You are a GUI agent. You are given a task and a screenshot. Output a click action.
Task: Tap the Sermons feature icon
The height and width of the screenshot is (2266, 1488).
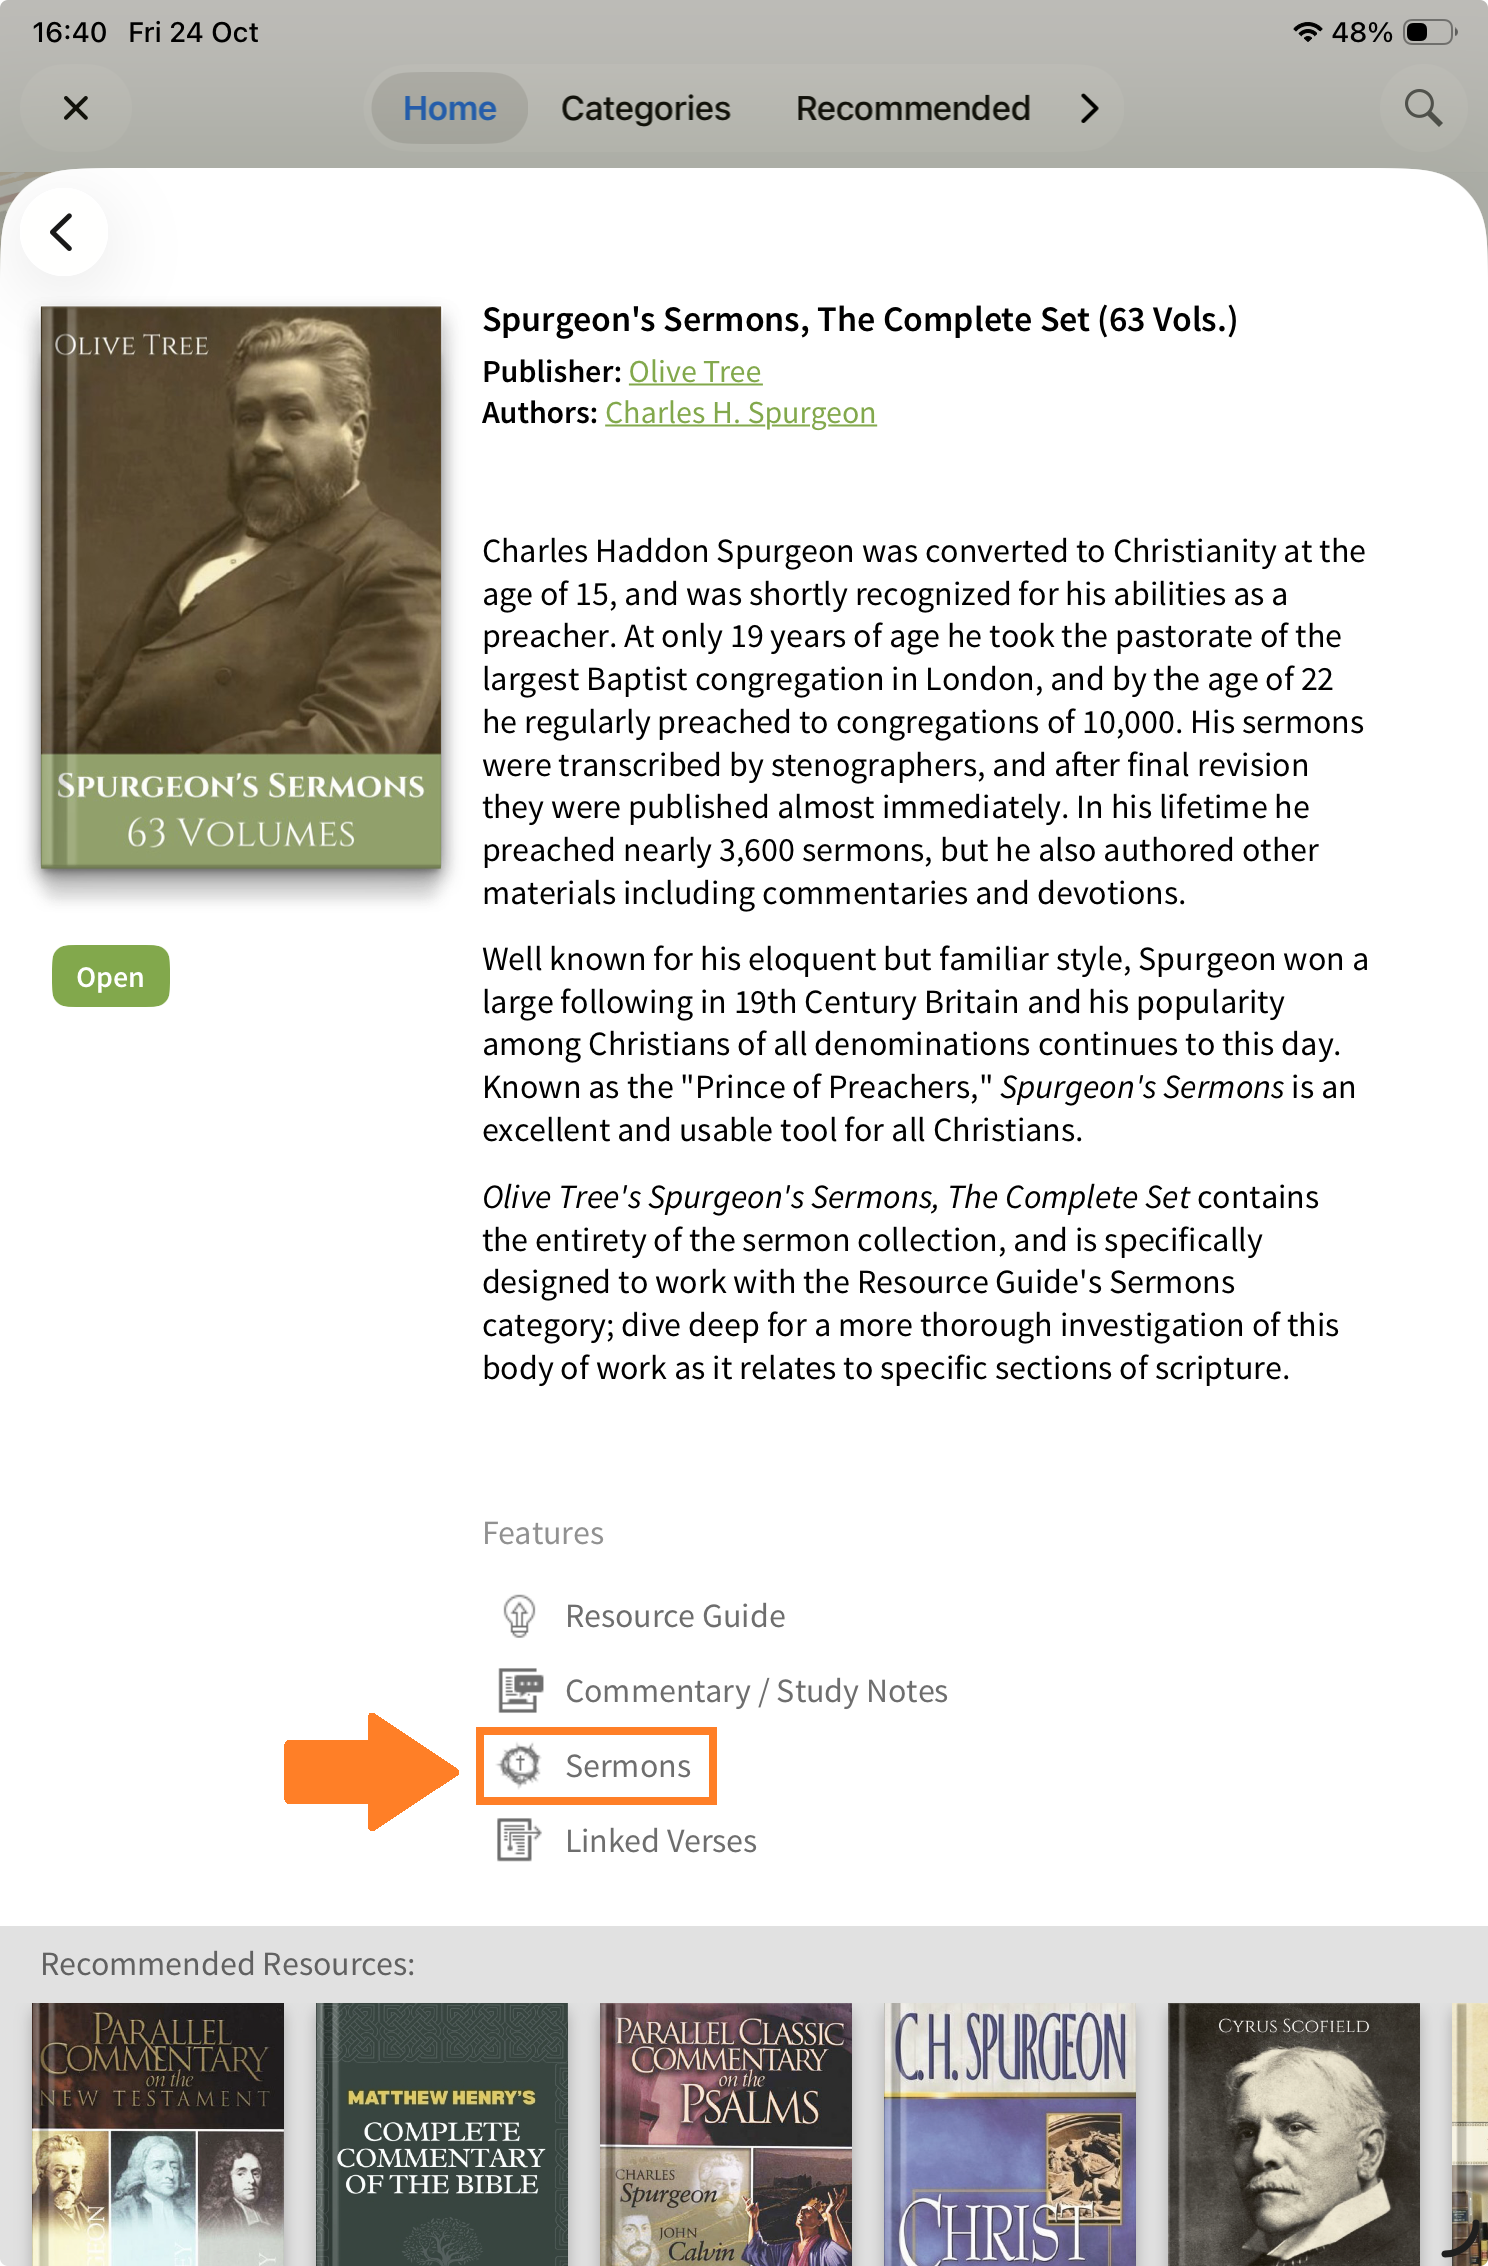pyautogui.click(x=520, y=1766)
